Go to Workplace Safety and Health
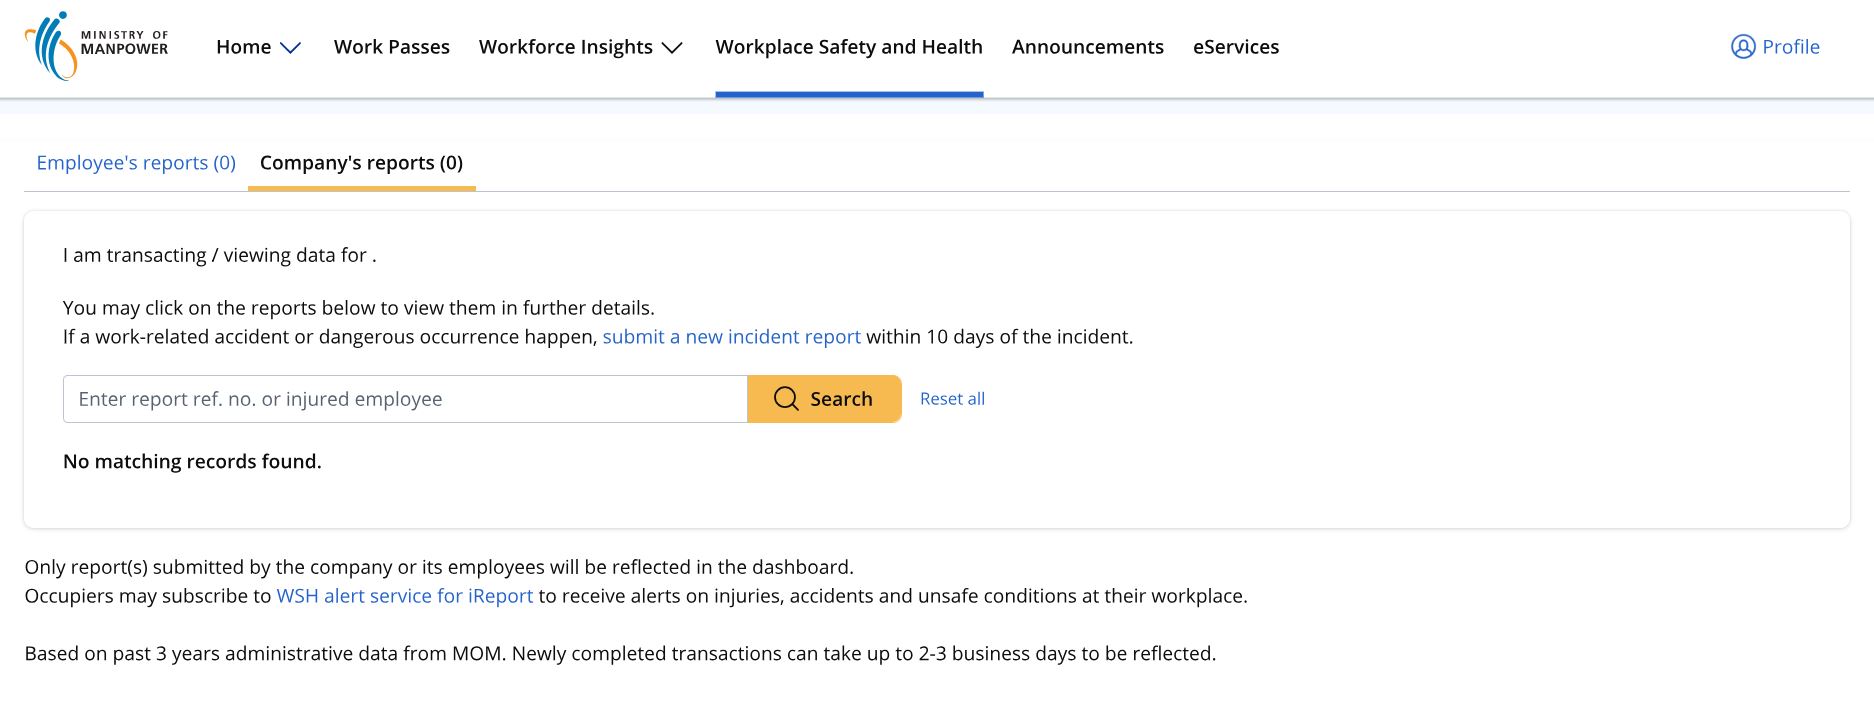Image resolution: width=1874 pixels, height=709 pixels. (849, 47)
